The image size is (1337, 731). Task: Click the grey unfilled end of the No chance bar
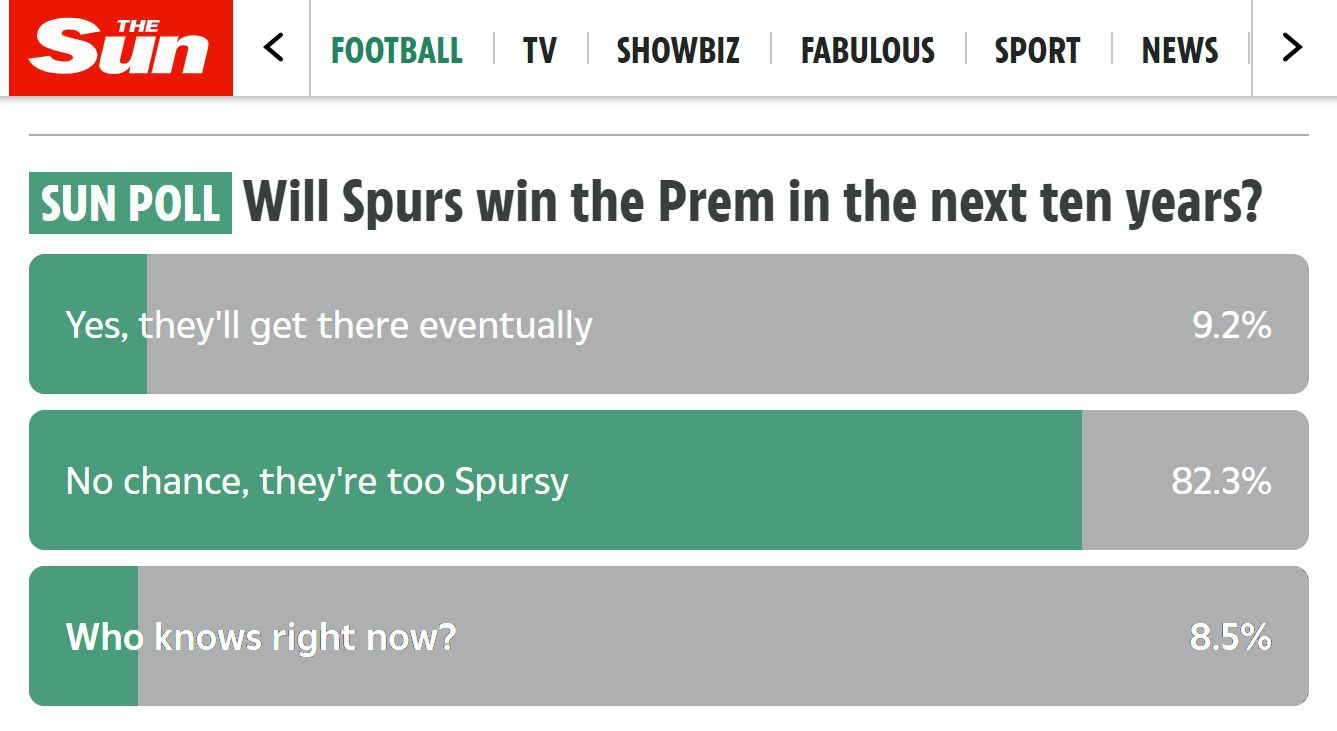pos(1120,481)
